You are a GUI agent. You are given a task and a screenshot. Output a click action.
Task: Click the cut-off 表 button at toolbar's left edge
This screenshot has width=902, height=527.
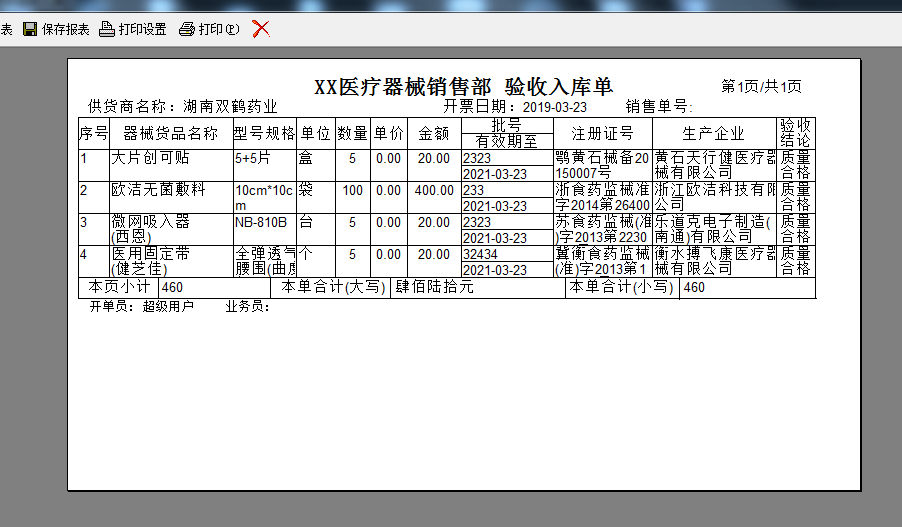pyautogui.click(x=6, y=29)
